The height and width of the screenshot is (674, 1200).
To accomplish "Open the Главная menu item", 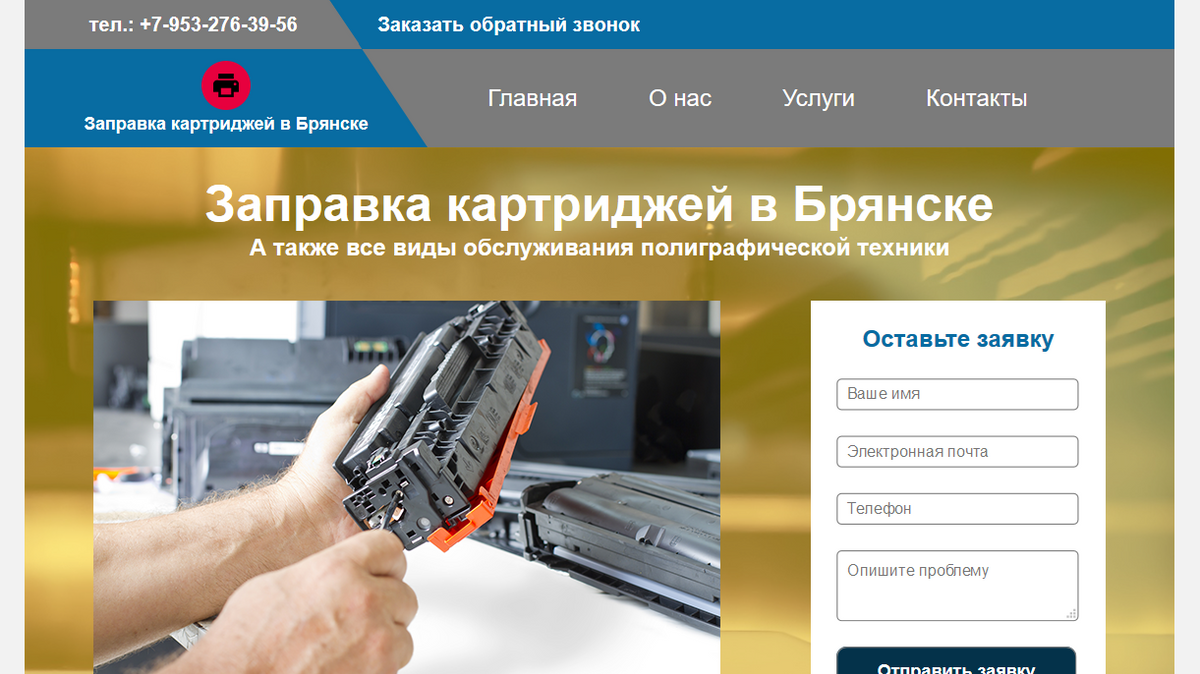I will 532,98.
